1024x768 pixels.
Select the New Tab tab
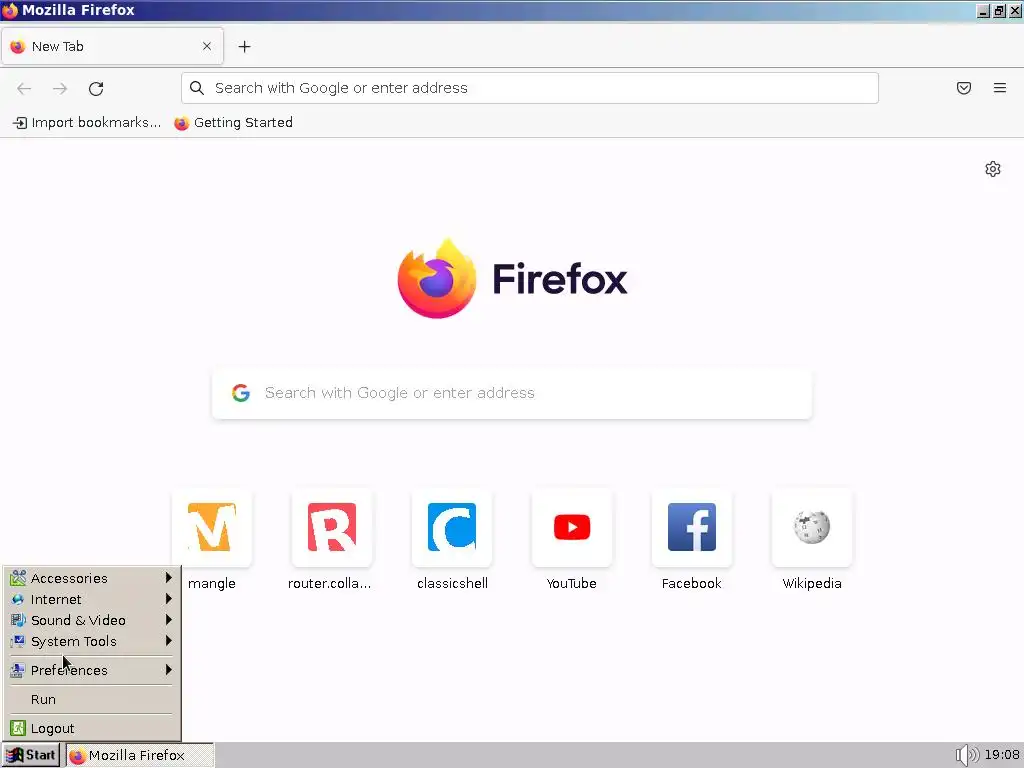click(x=112, y=46)
